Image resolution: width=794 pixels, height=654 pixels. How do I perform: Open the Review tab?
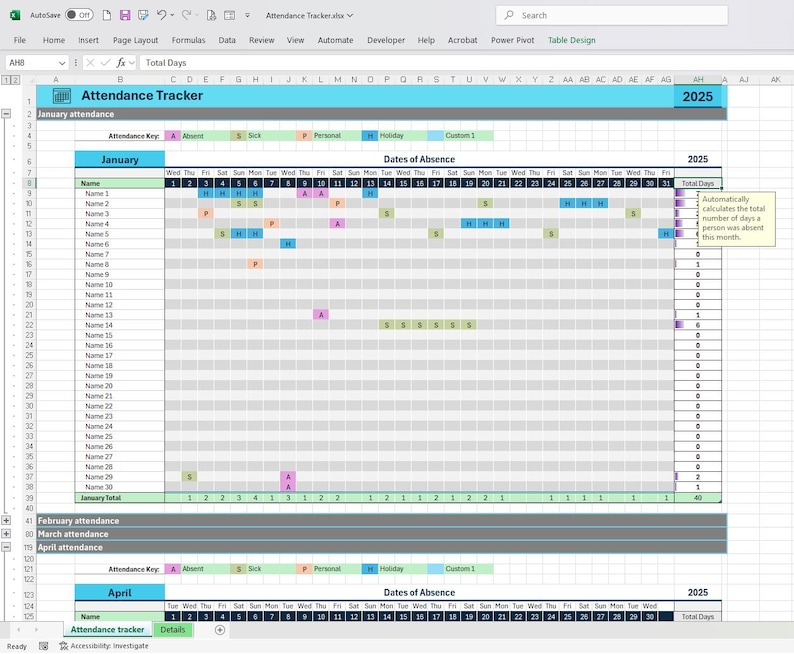261,40
